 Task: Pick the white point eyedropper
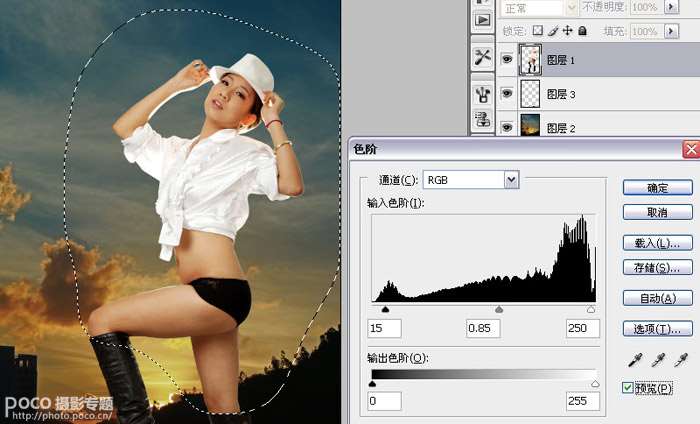pos(681,360)
